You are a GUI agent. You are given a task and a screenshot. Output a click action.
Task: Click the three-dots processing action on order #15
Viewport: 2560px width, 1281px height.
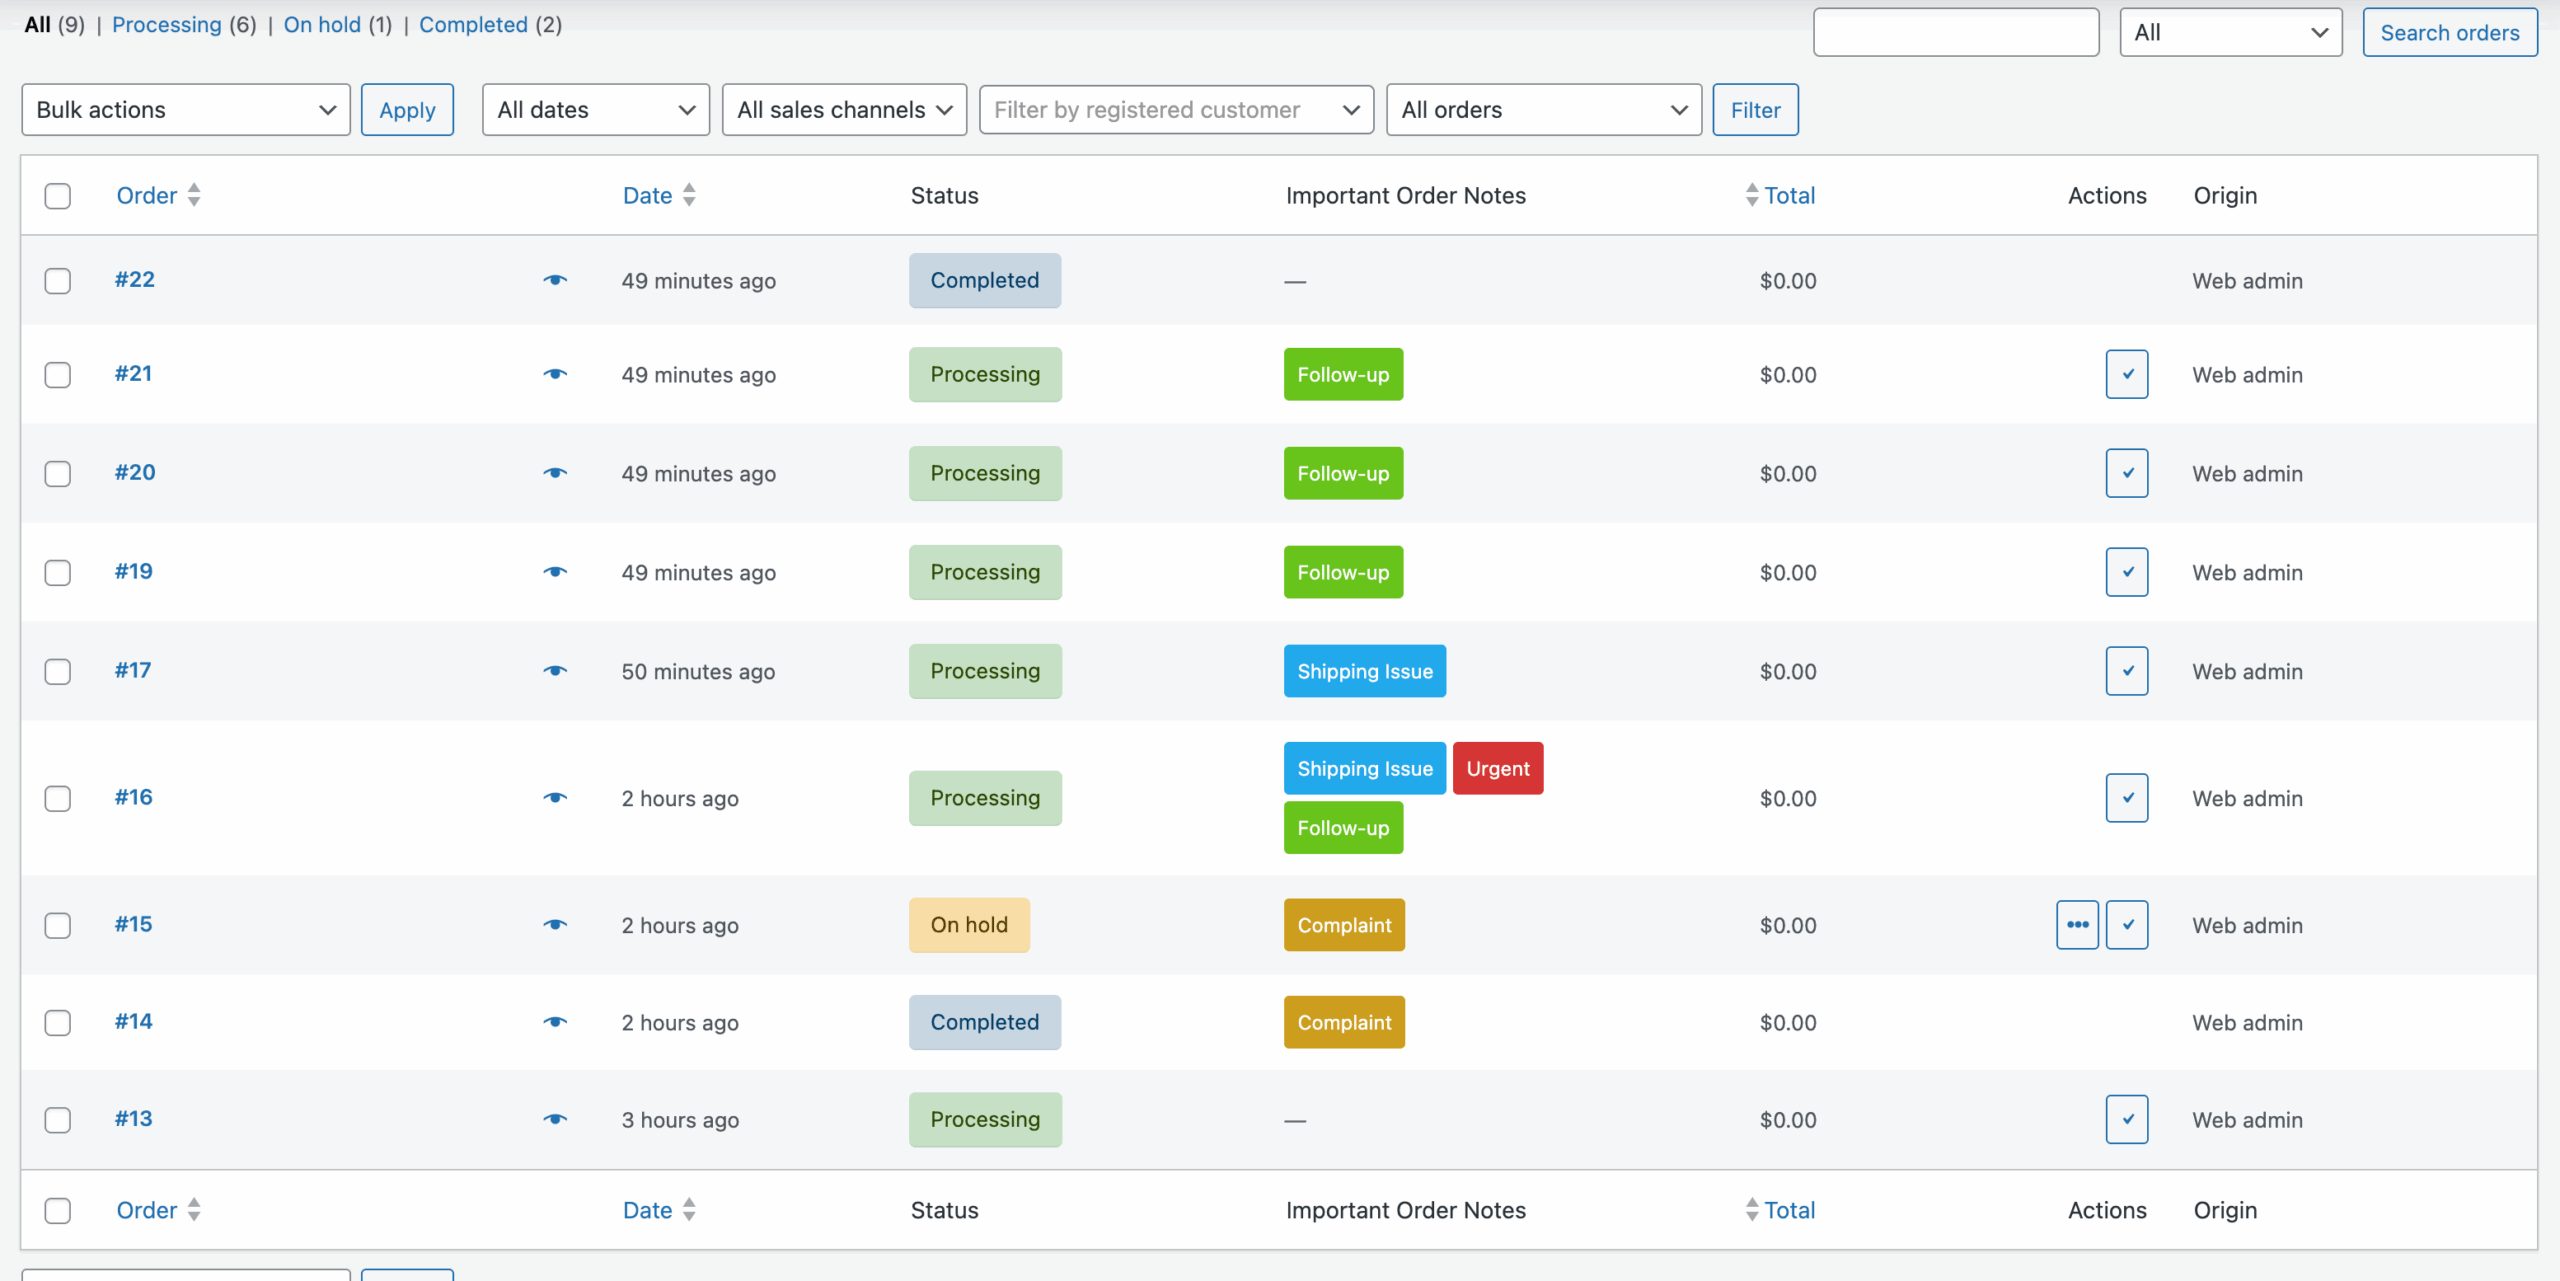click(x=2077, y=925)
